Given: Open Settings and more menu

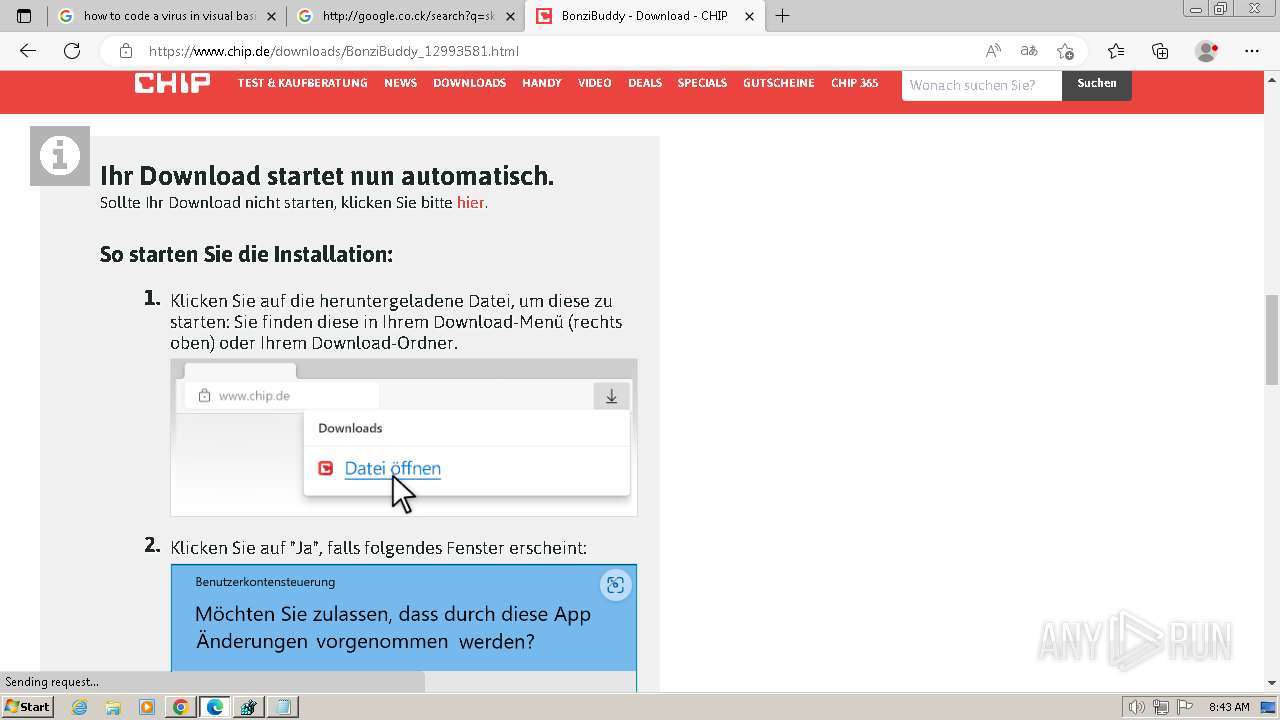Looking at the screenshot, I should [1252, 51].
